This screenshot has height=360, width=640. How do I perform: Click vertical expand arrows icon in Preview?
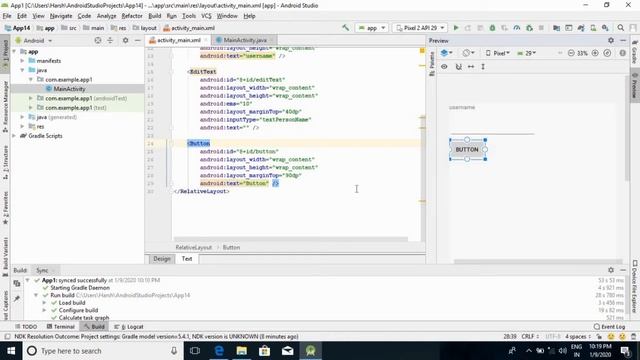click(x=483, y=67)
